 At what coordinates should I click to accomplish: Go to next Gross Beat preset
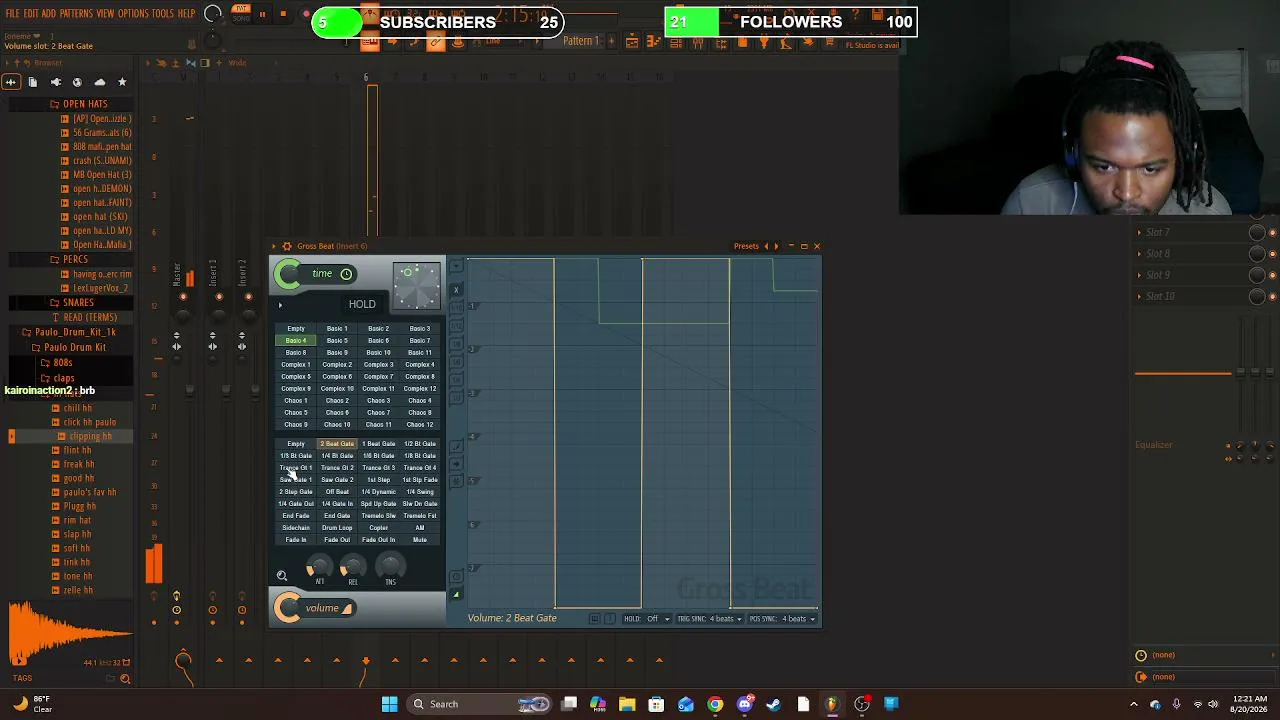click(776, 246)
